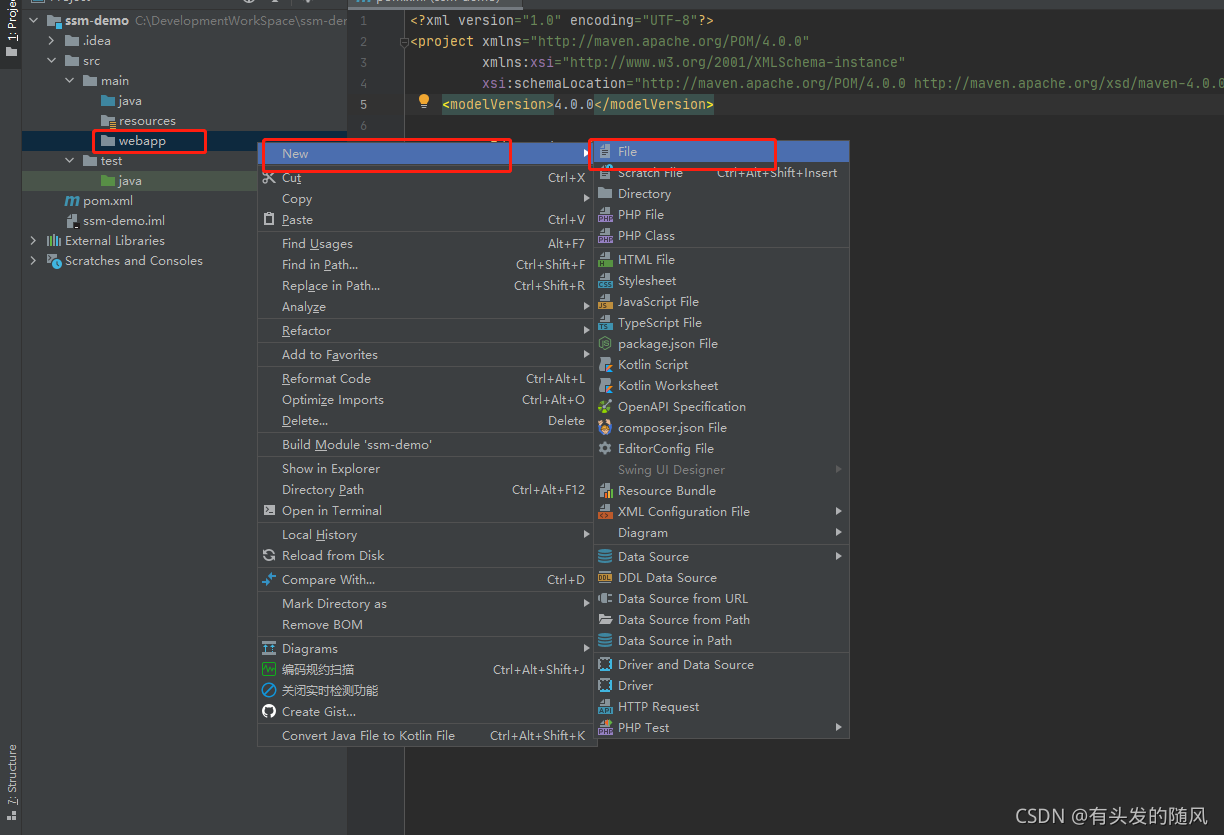Click the File icon in New submenu
1224x835 pixels.
605,152
